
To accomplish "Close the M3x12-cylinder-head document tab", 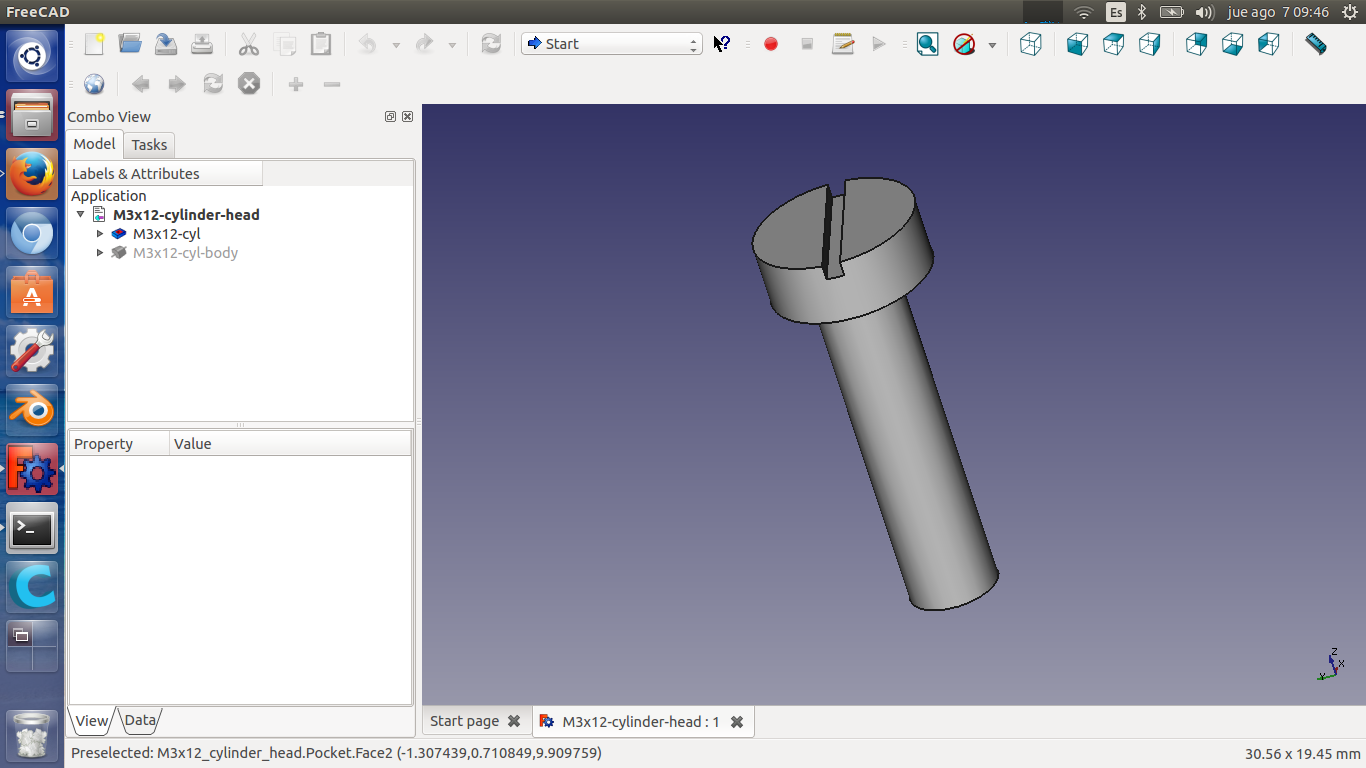I will [x=737, y=722].
